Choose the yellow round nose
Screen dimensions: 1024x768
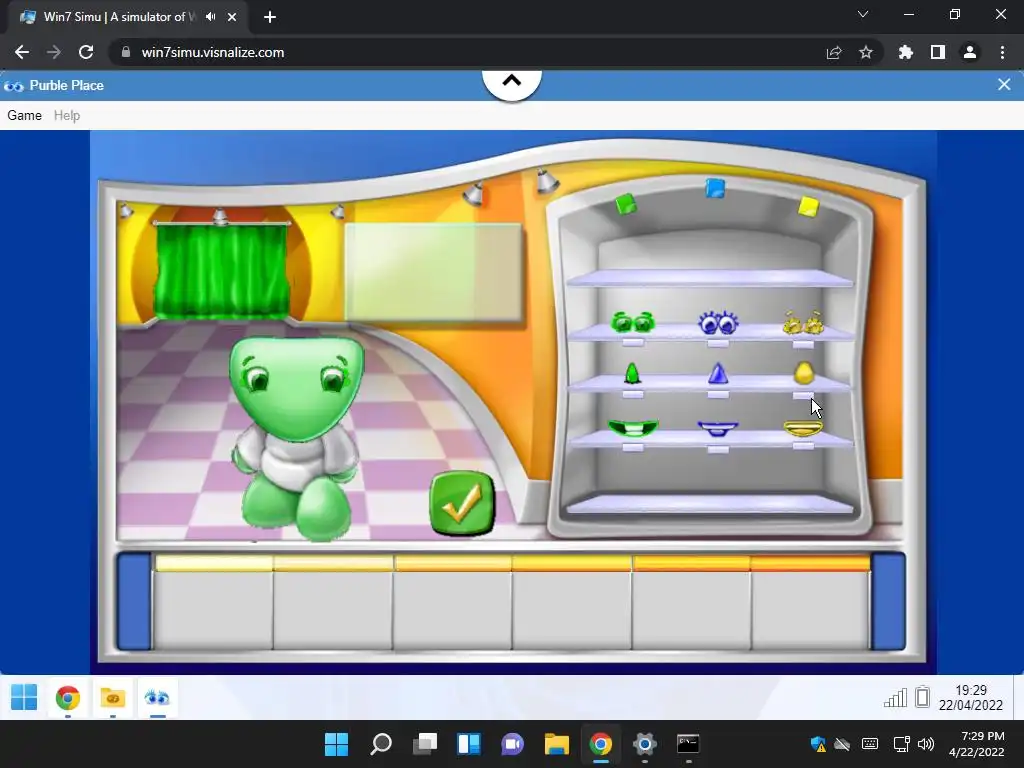click(804, 373)
